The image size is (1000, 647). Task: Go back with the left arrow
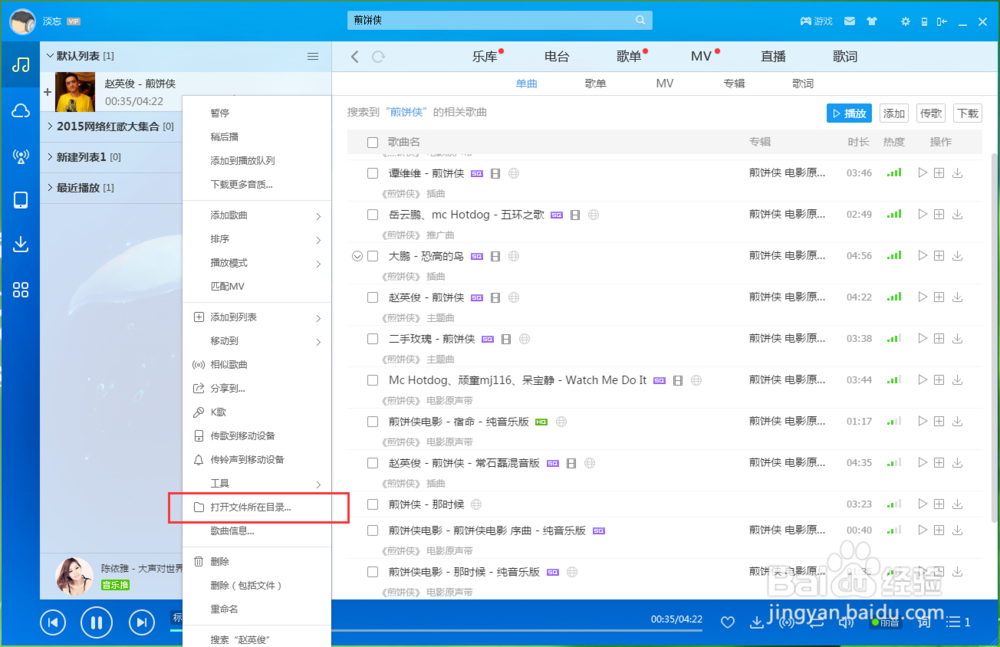tap(355, 57)
